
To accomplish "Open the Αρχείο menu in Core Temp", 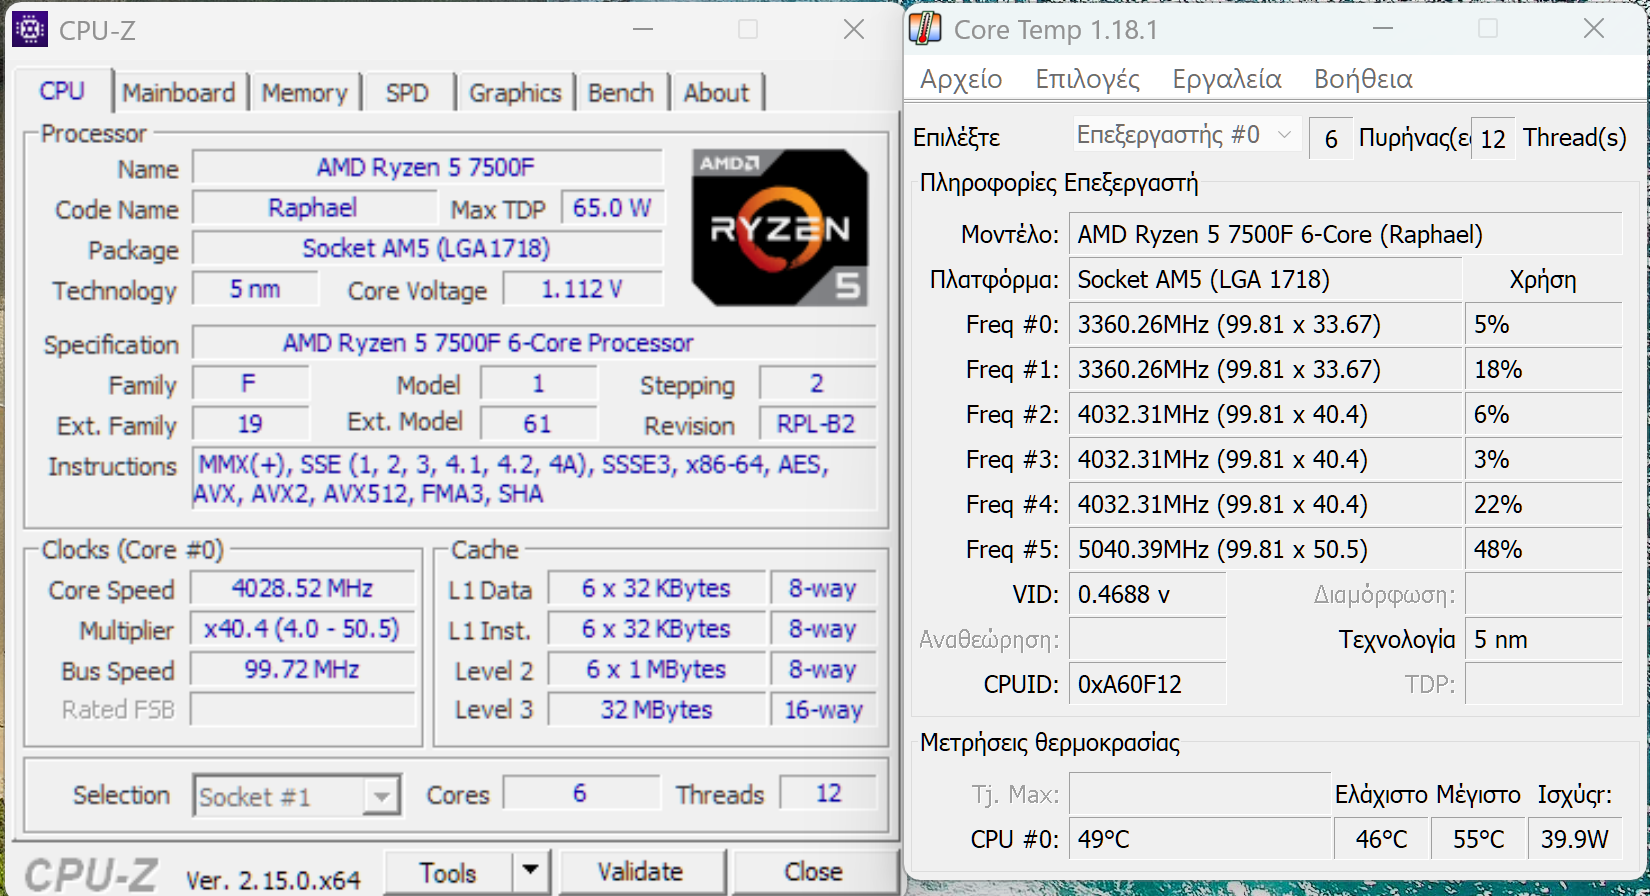I will tap(961, 79).
